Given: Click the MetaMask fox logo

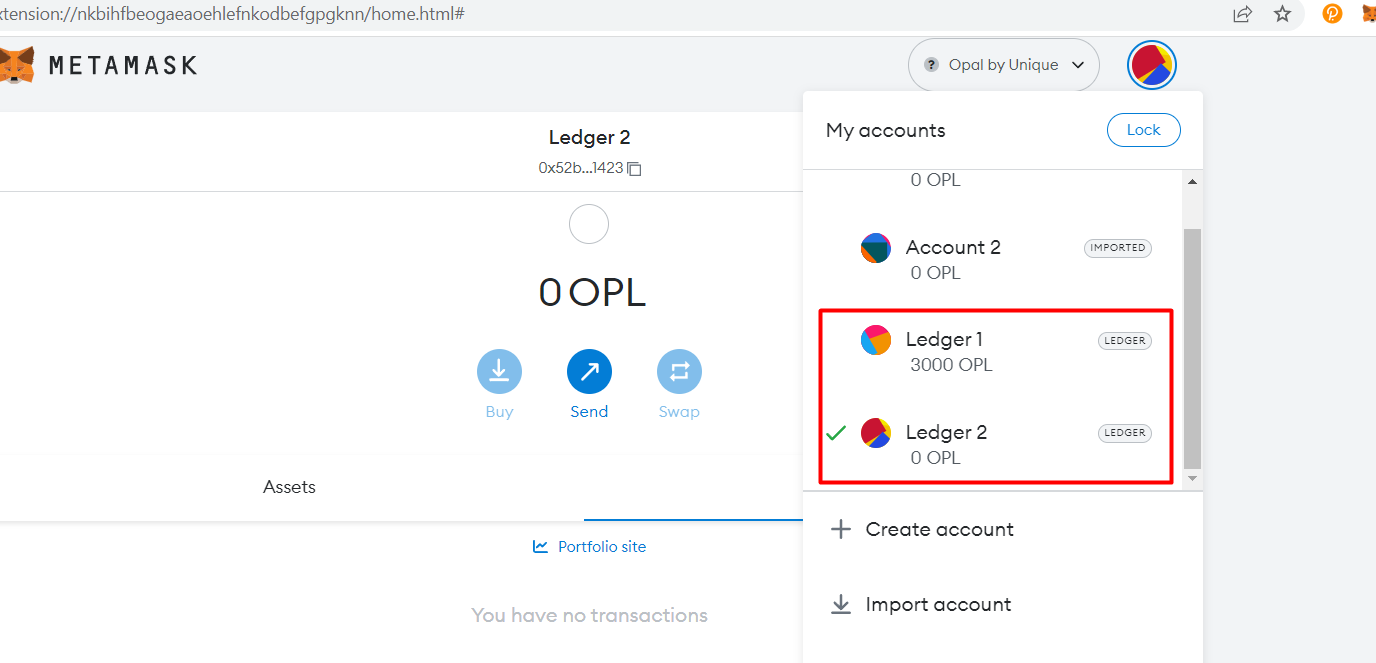Looking at the screenshot, I should [x=16, y=65].
